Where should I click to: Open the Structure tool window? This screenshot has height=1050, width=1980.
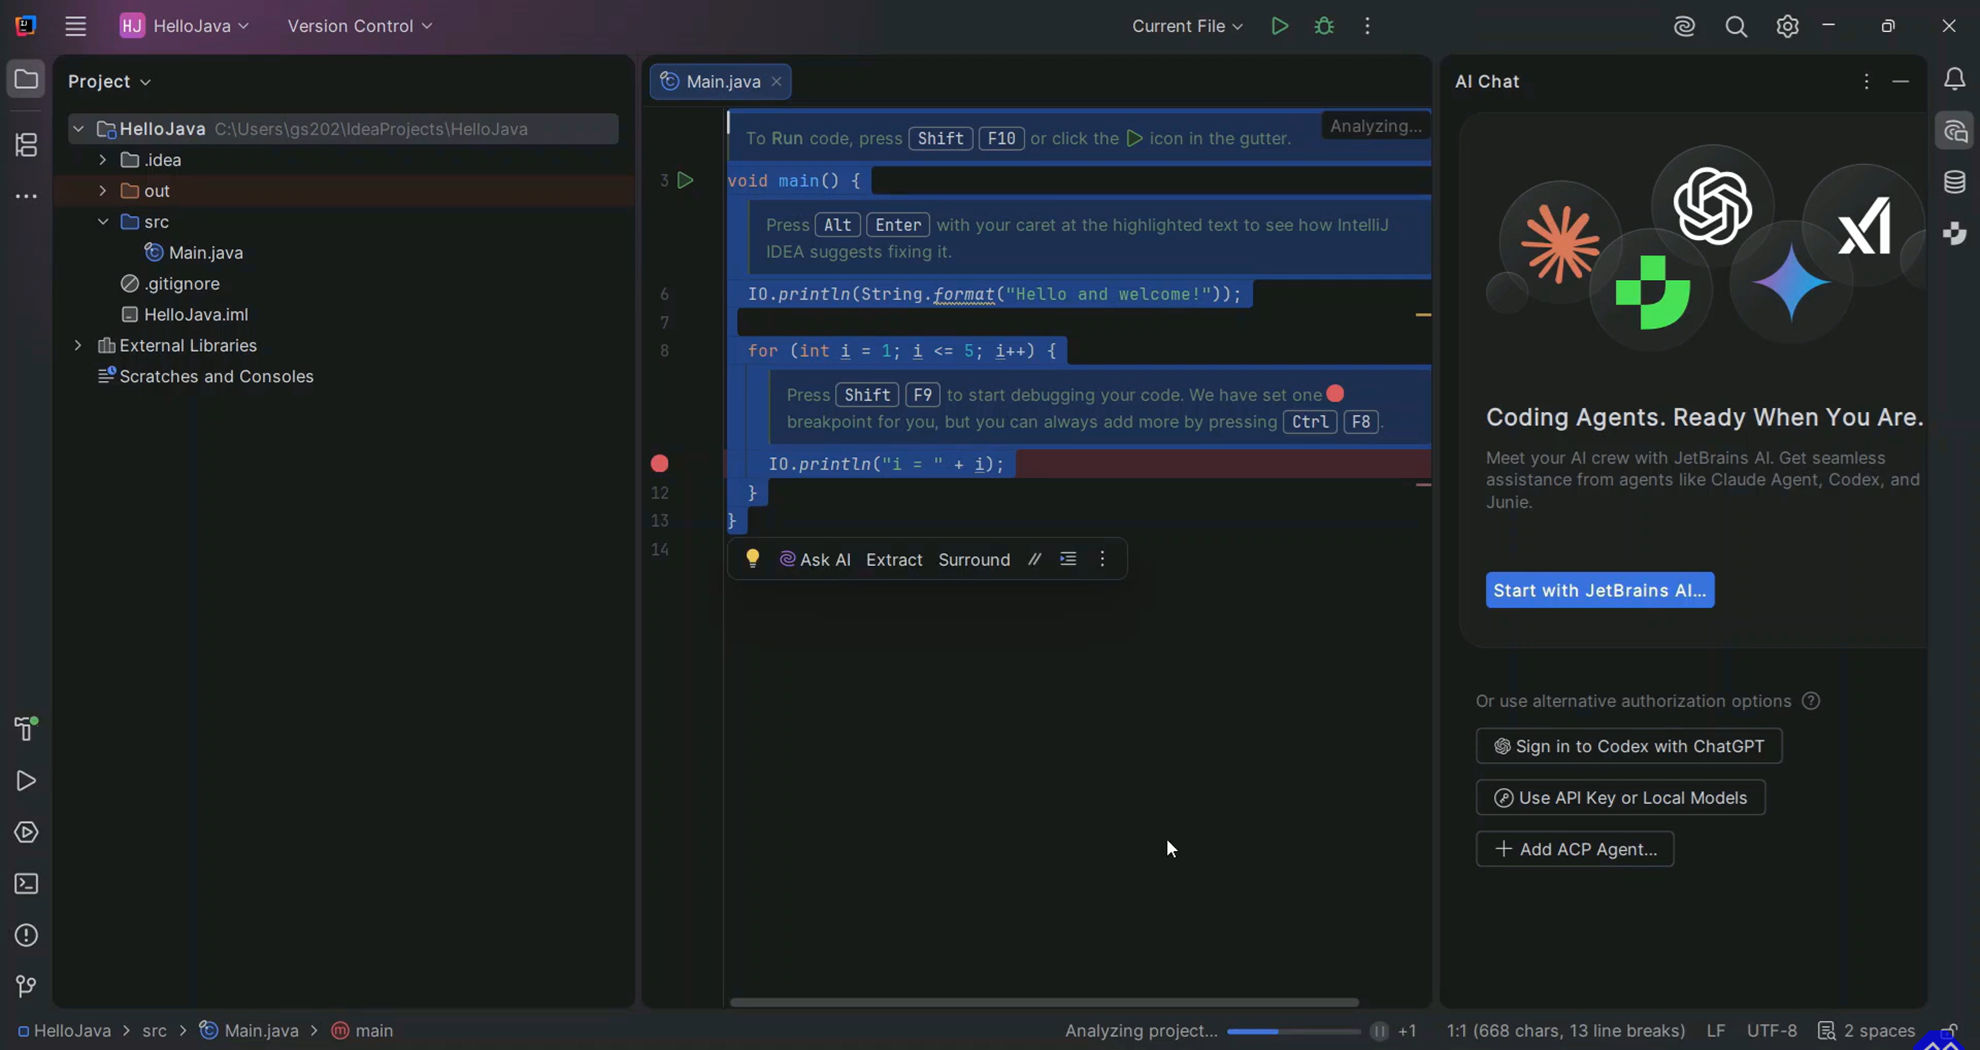(x=26, y=145)
